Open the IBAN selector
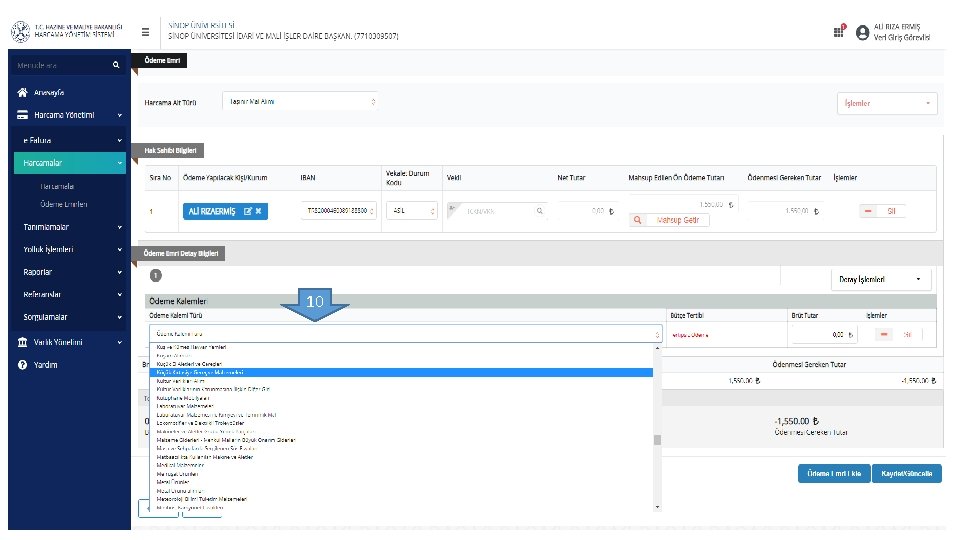960x540 pixels. tap(339, 211)
